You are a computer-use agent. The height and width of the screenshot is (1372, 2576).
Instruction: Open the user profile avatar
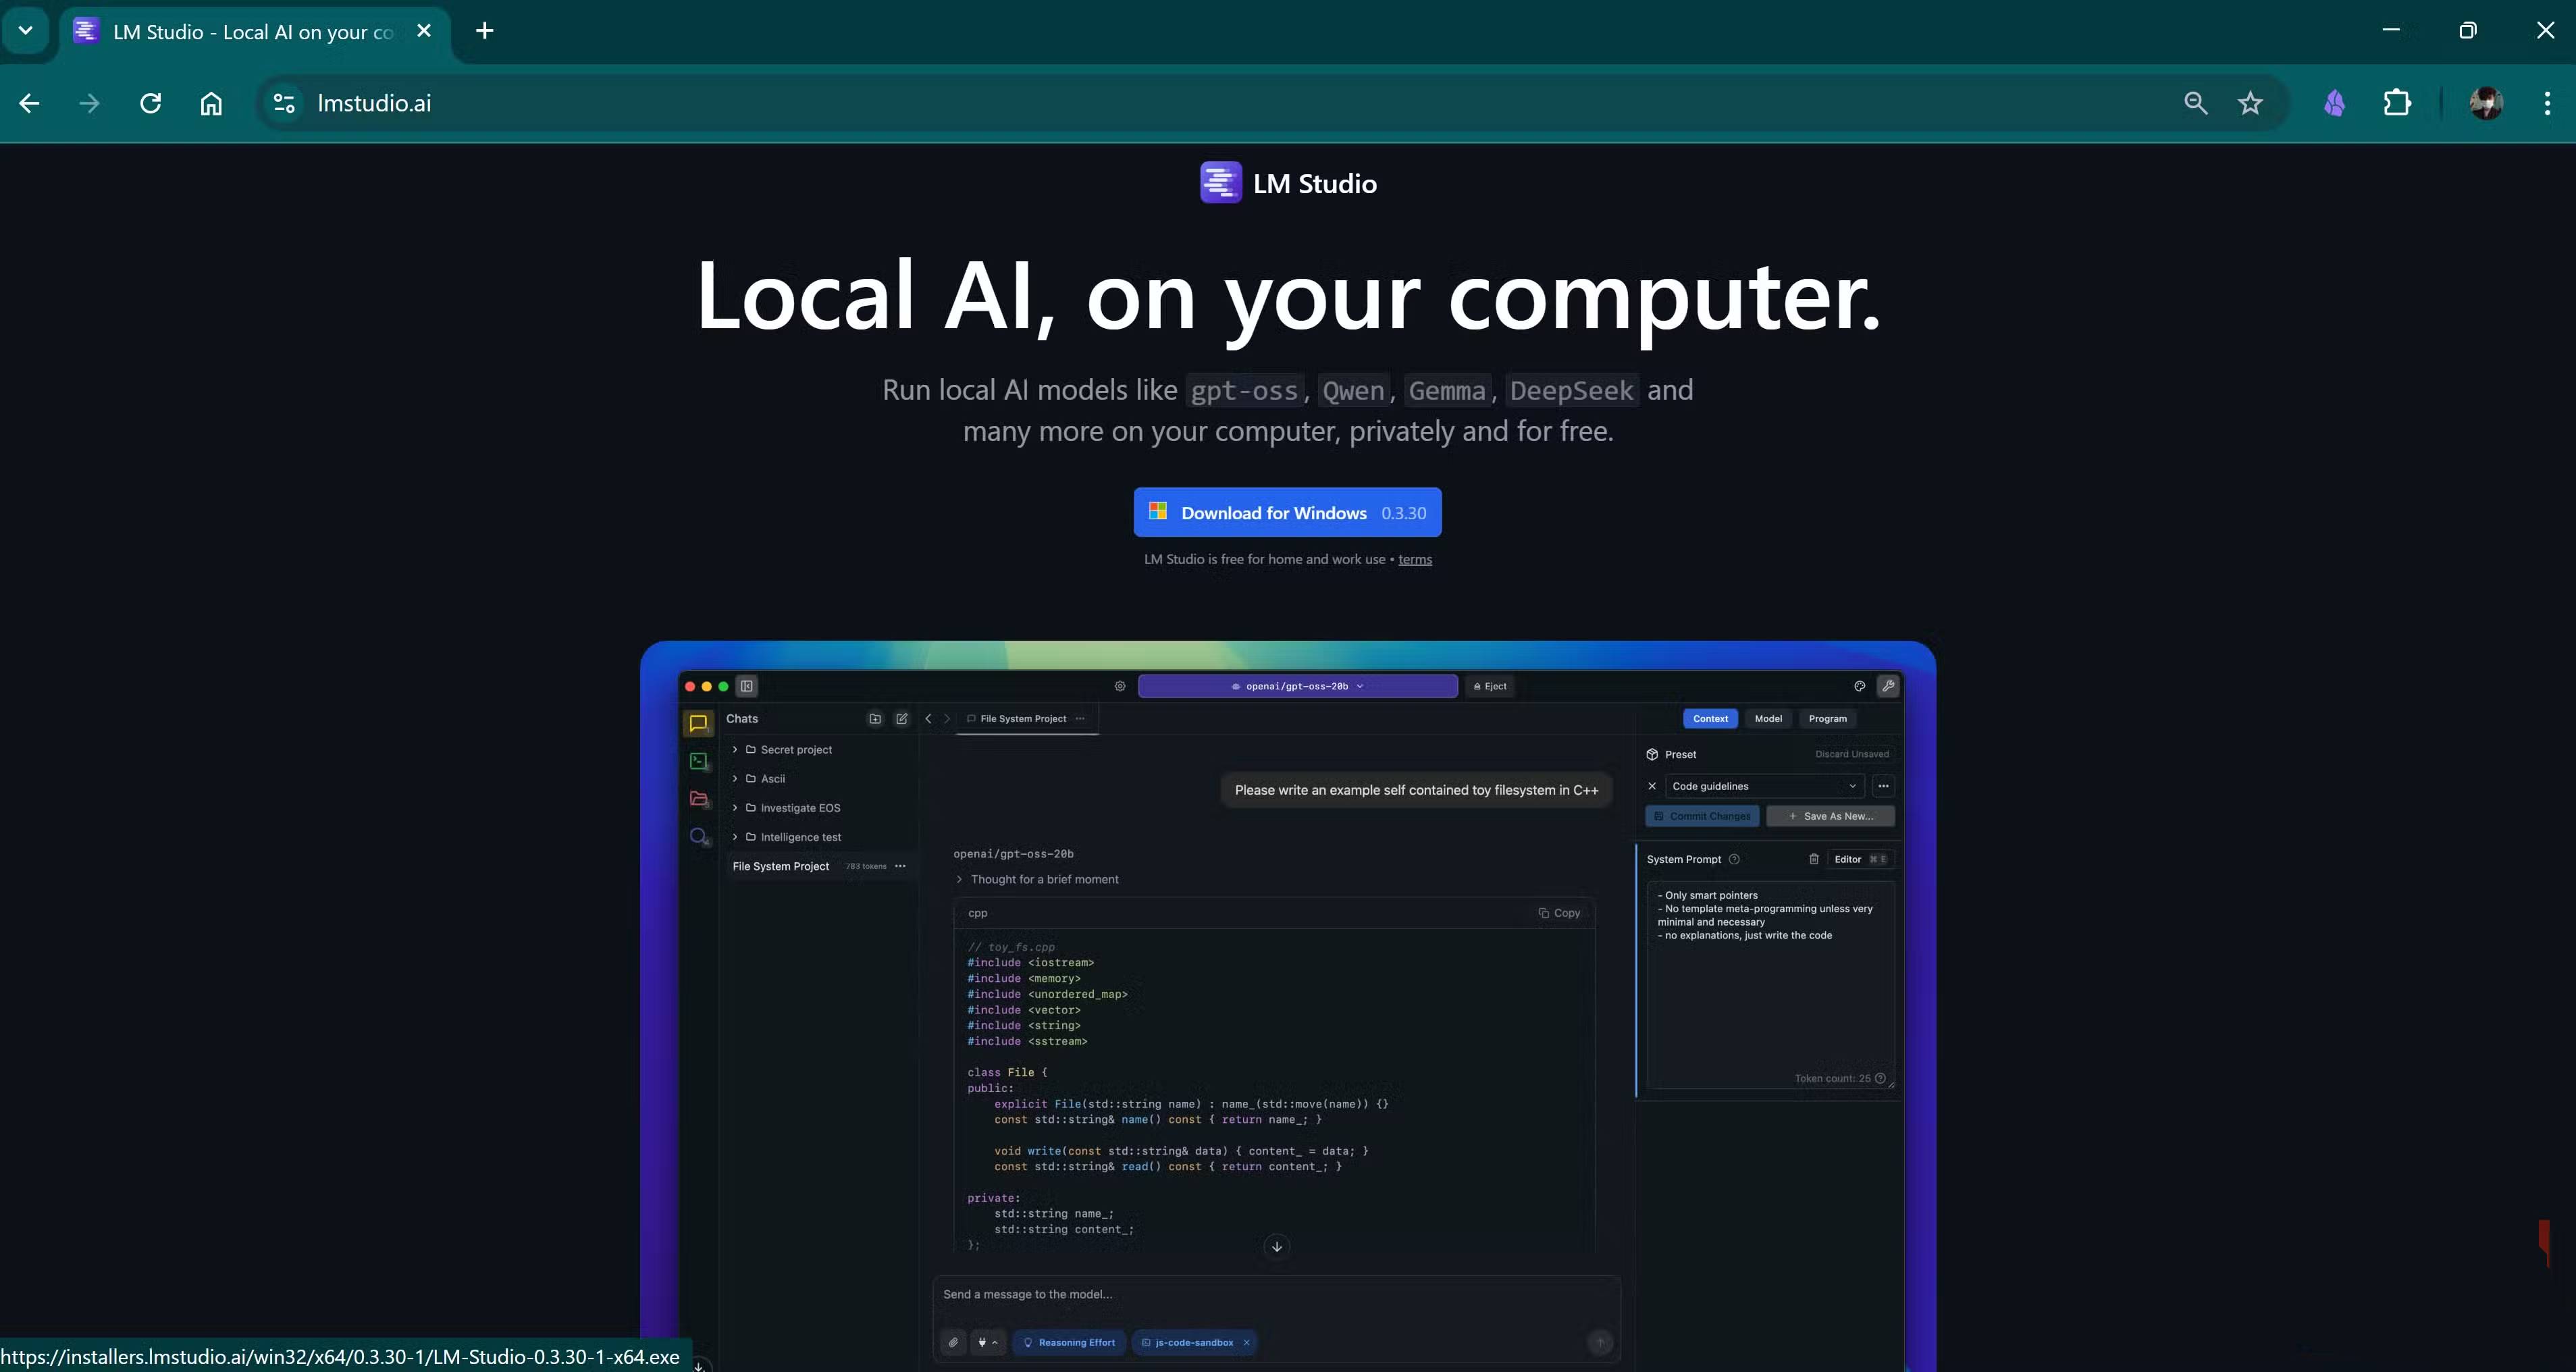[2486, 103]
